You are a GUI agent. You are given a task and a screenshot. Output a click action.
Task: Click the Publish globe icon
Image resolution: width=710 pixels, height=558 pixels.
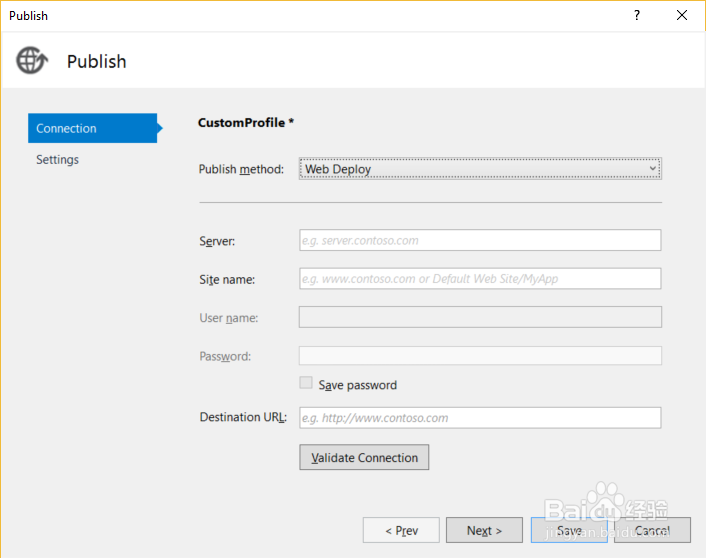(x=32, y=60)
